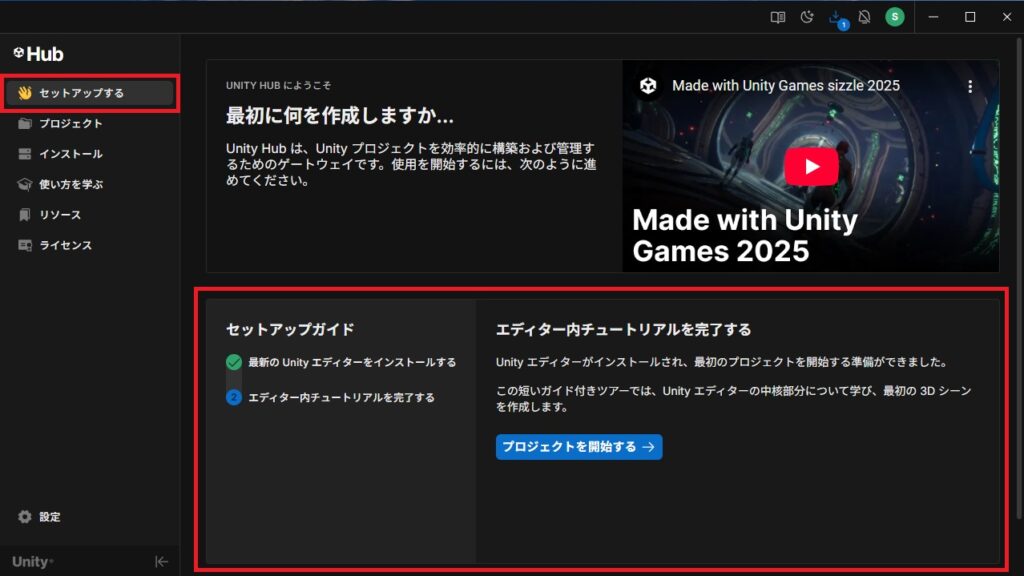This screenshot has height=576, width=1024.
Task: Toggle the dark mode moon icon
Action: pyautogui.click(x=807, y=18)
